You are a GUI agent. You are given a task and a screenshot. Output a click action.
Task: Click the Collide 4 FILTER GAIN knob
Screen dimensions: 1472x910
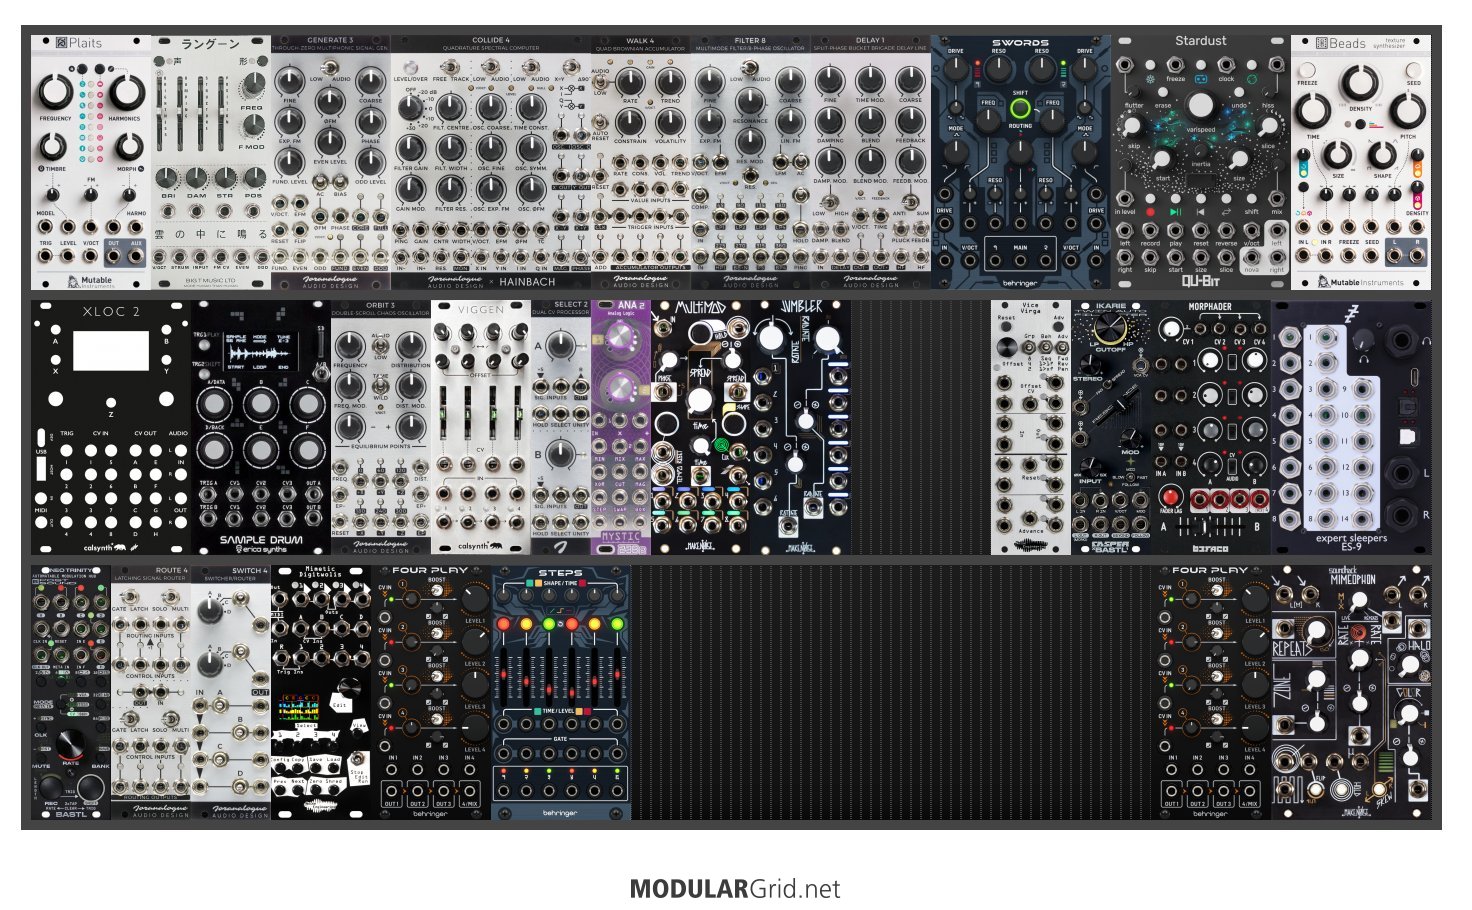pos(411,148)
